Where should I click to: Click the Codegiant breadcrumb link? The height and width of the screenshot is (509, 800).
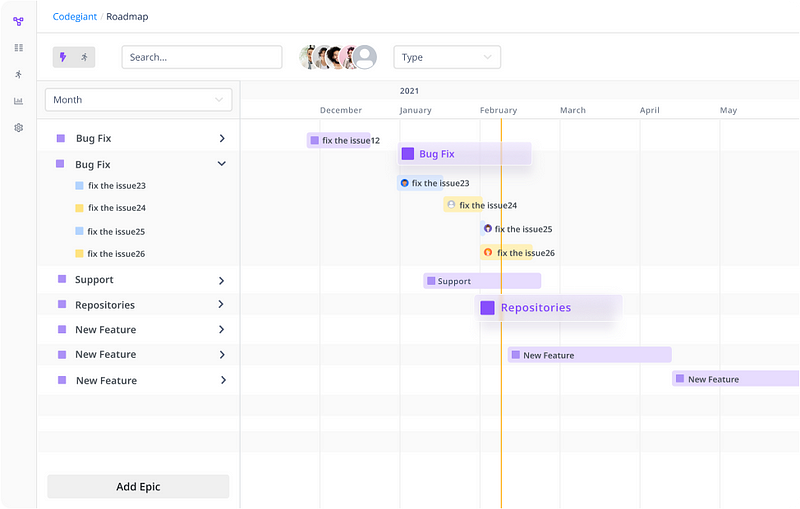(x=74, y=16)
